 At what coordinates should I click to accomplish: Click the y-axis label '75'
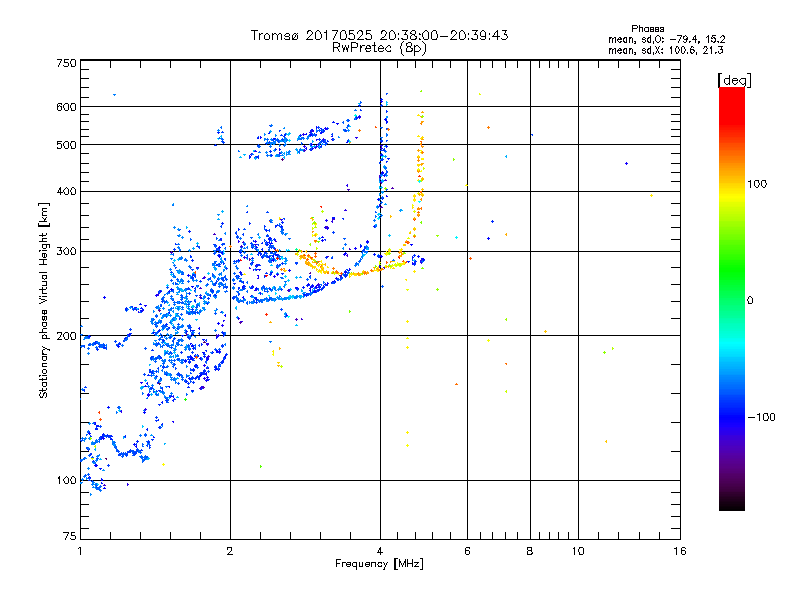[x=70, y=536]
